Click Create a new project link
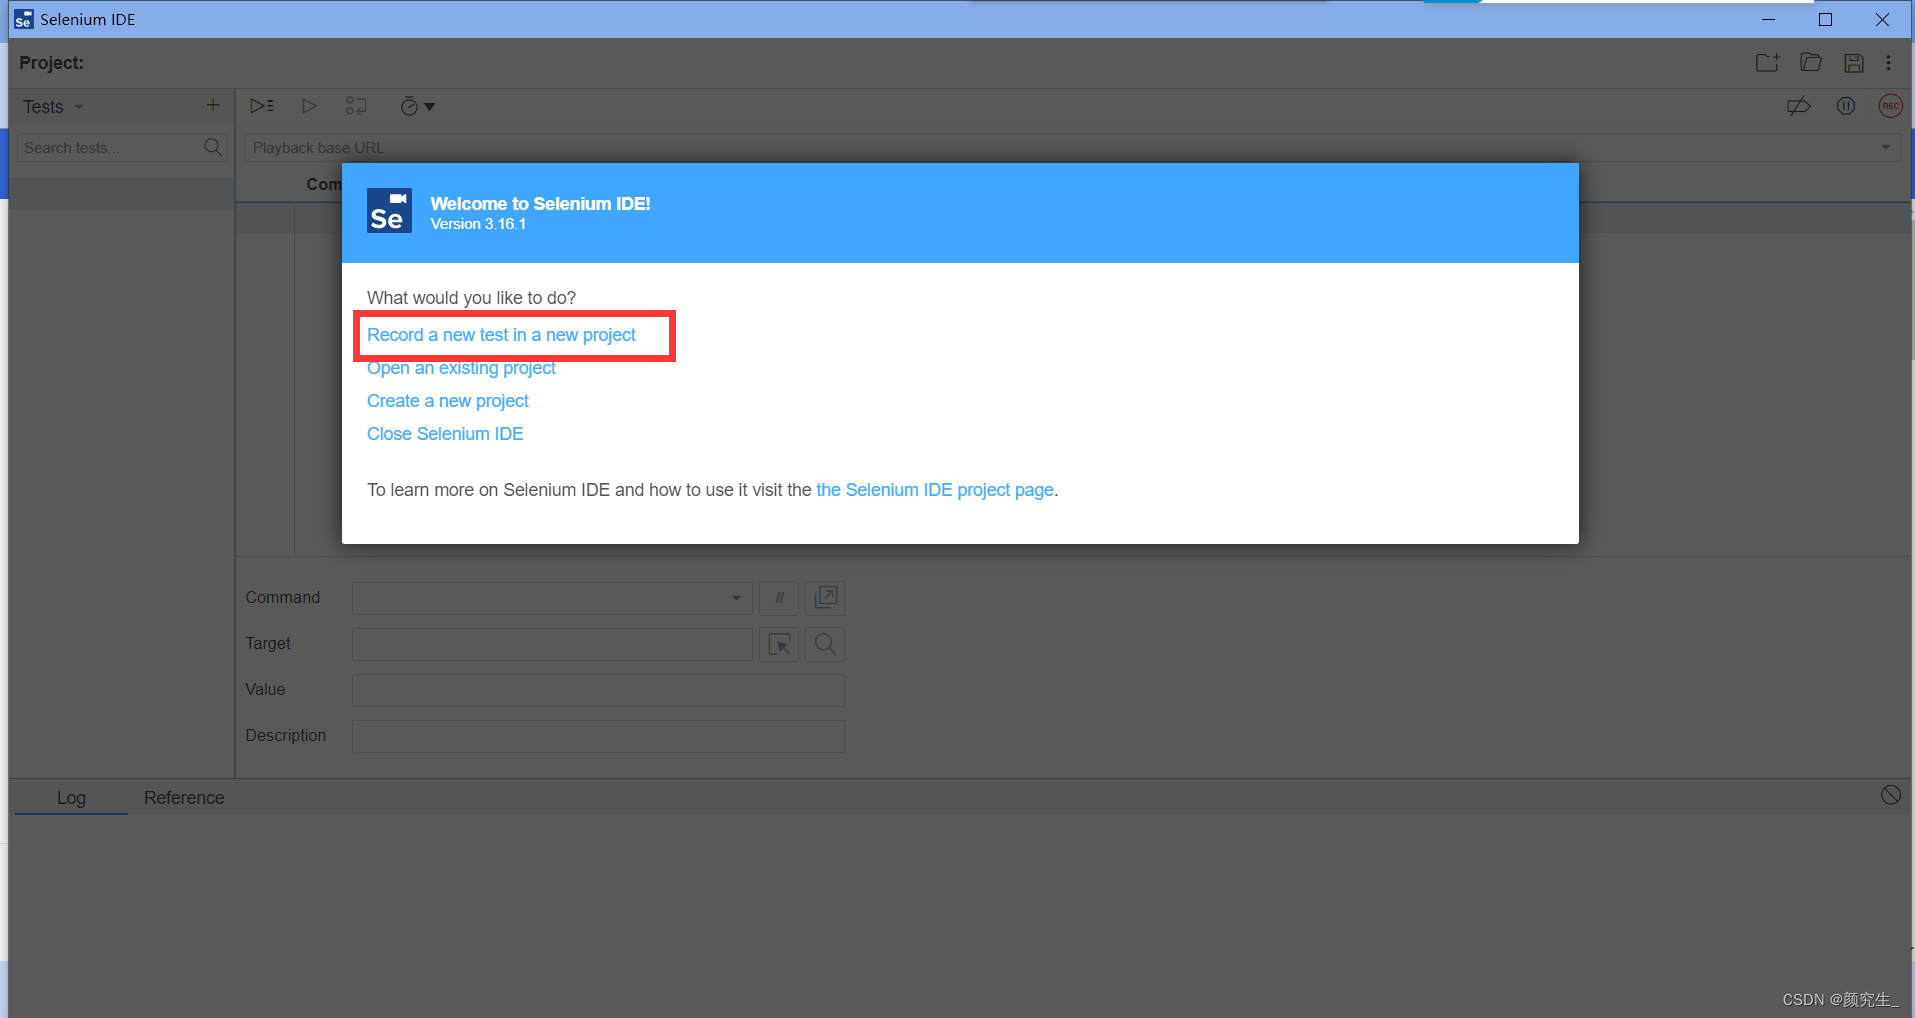This screenshot has width=1915, height=1018. coord(448,401)
